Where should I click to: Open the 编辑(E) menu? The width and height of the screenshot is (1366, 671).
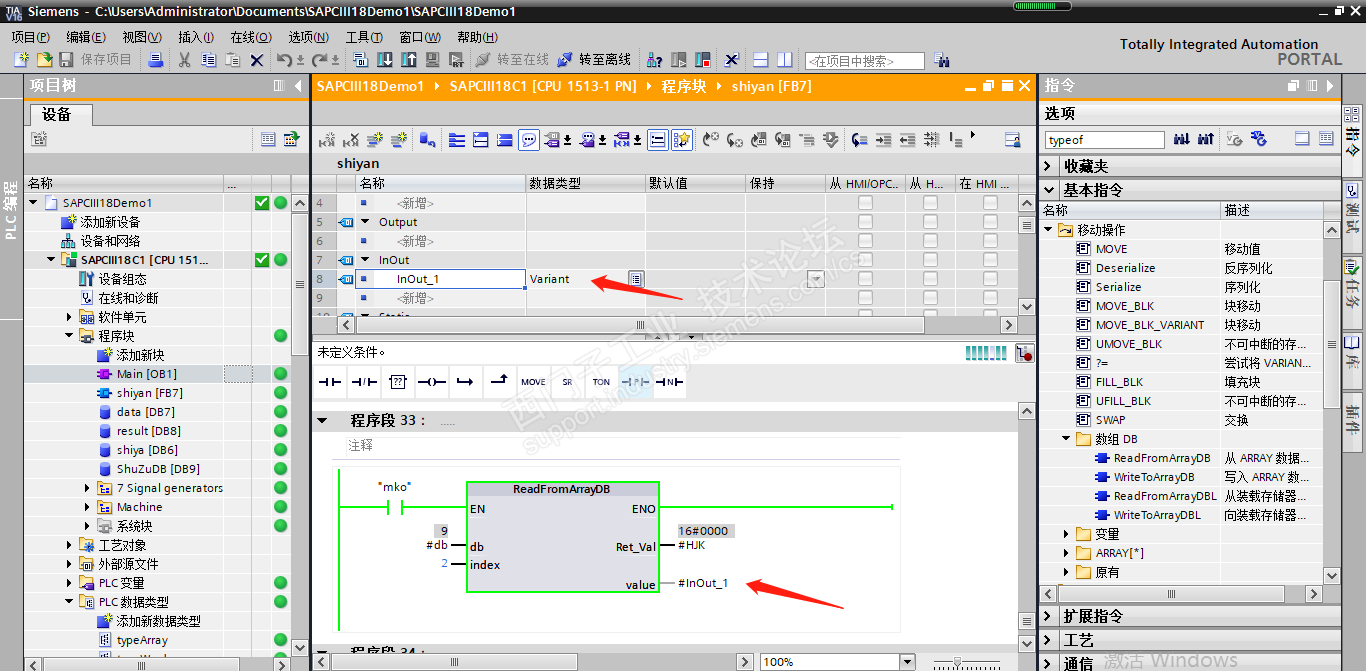[86, 37]
